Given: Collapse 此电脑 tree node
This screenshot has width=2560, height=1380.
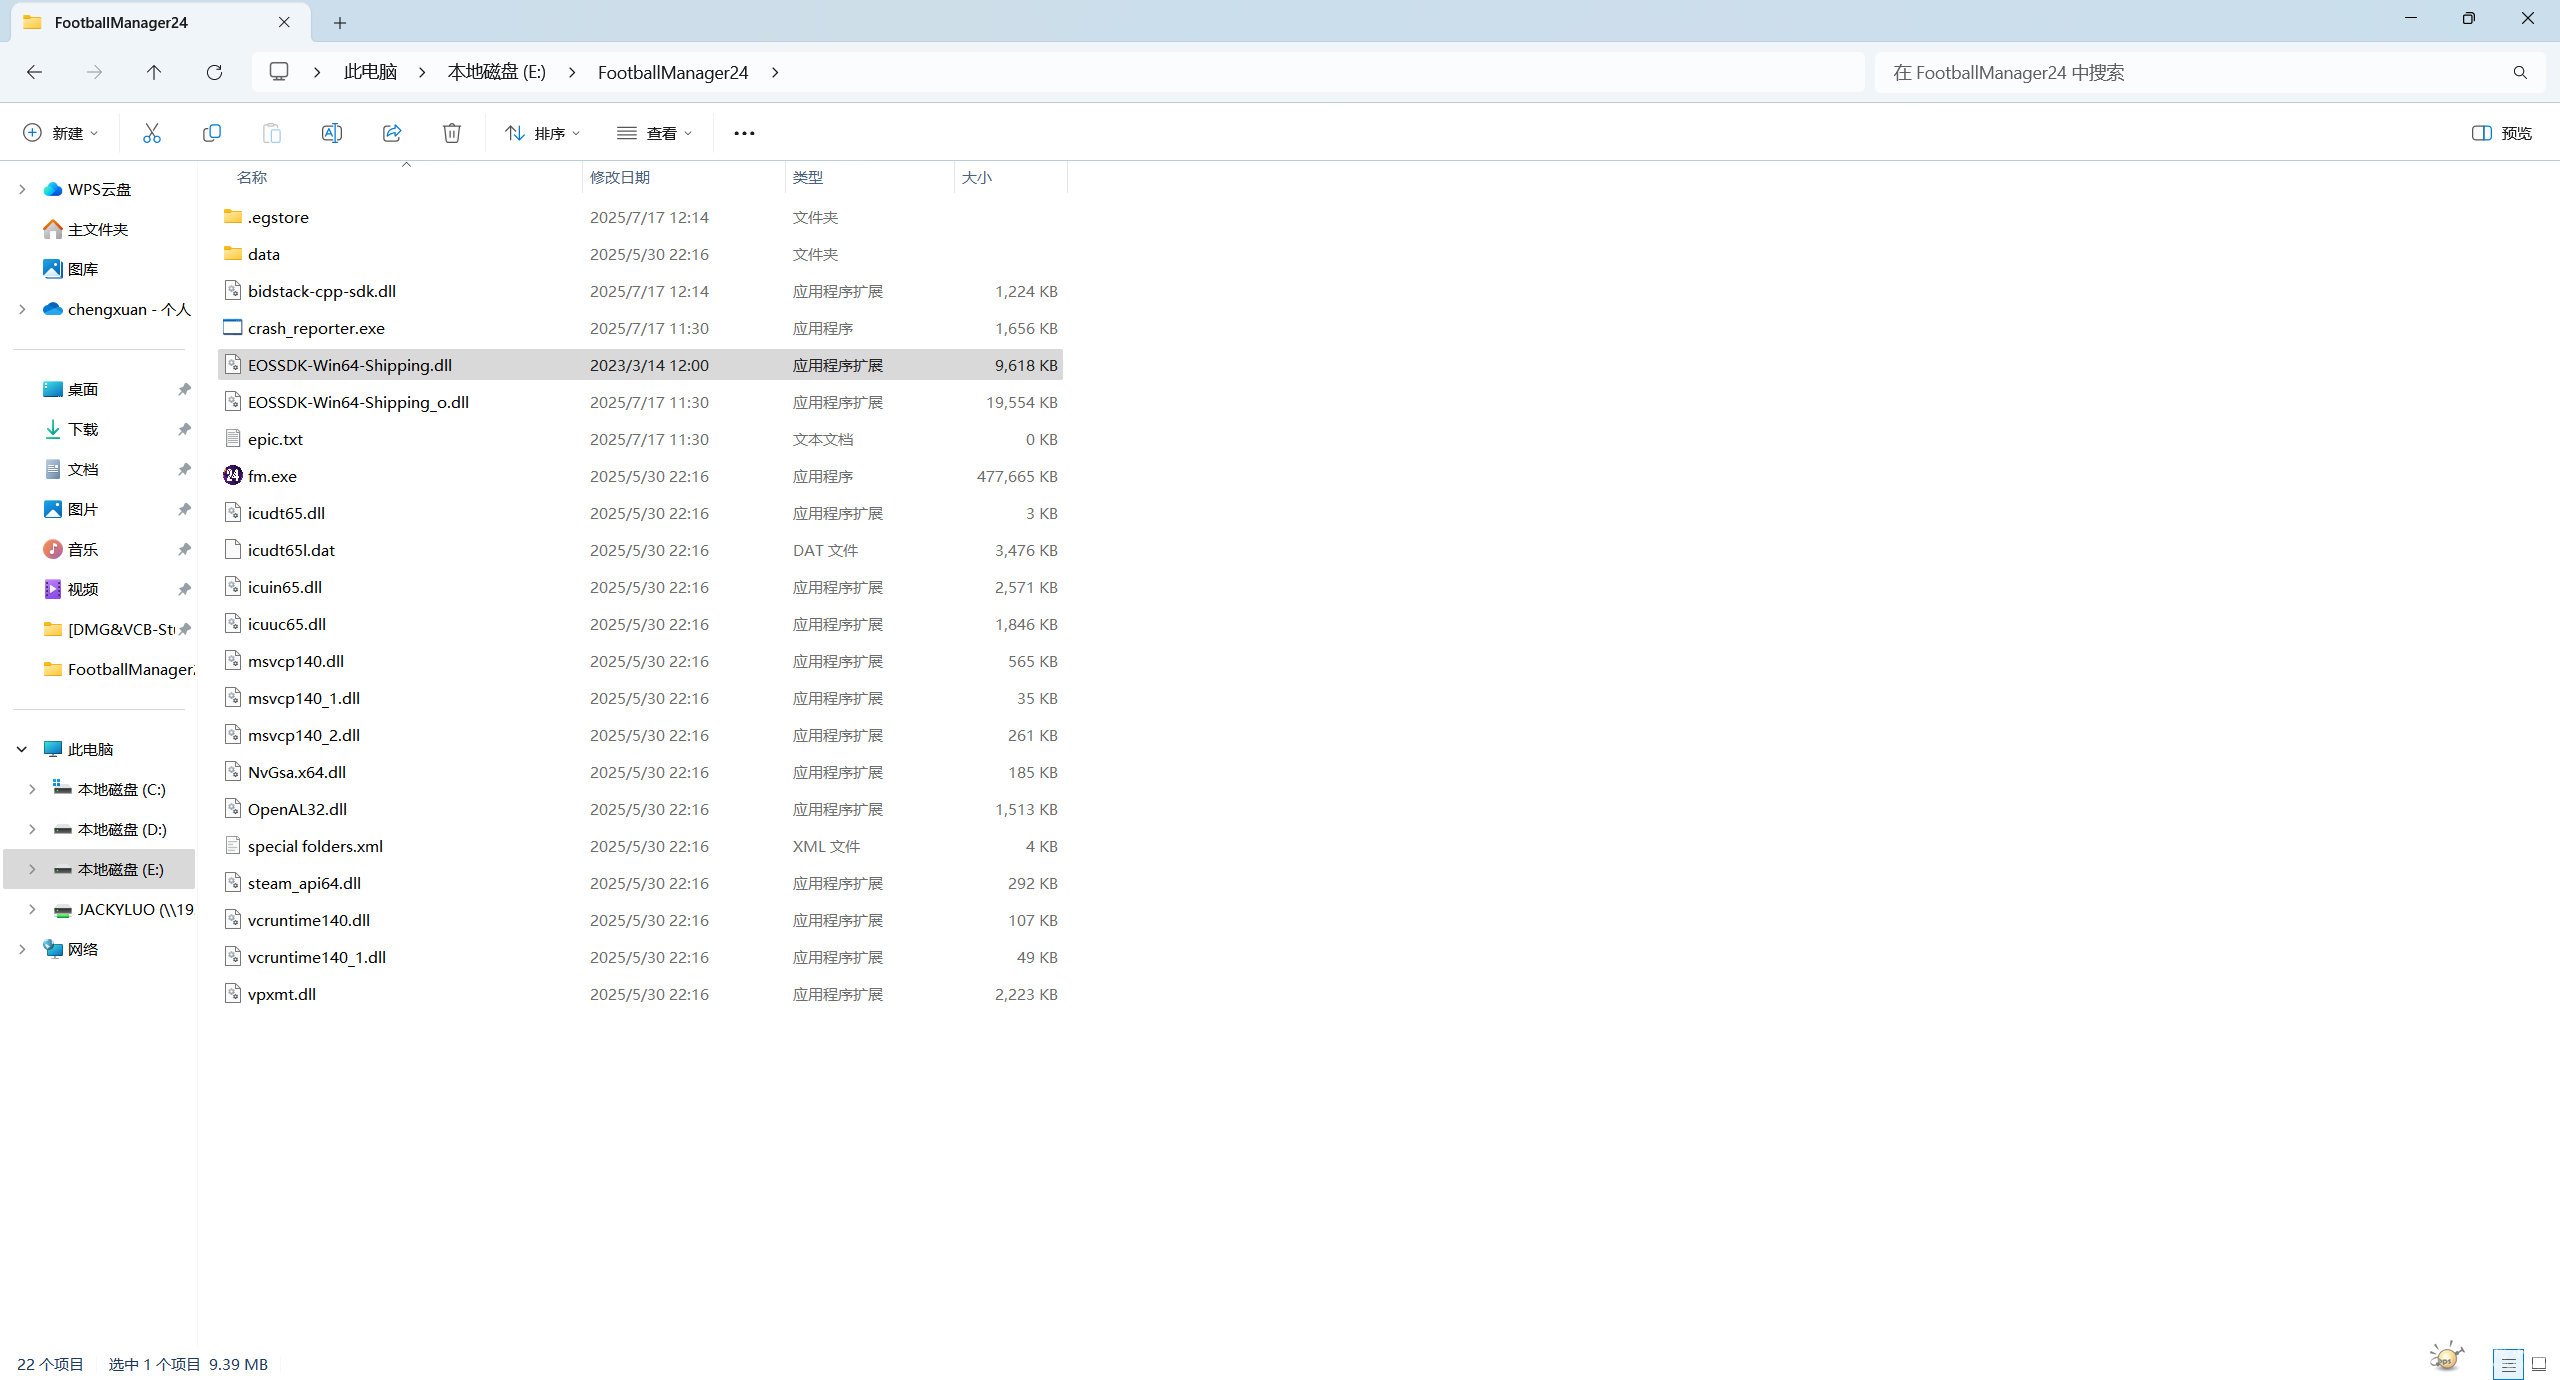Looking at the screenshot, I should click(22, 749).
